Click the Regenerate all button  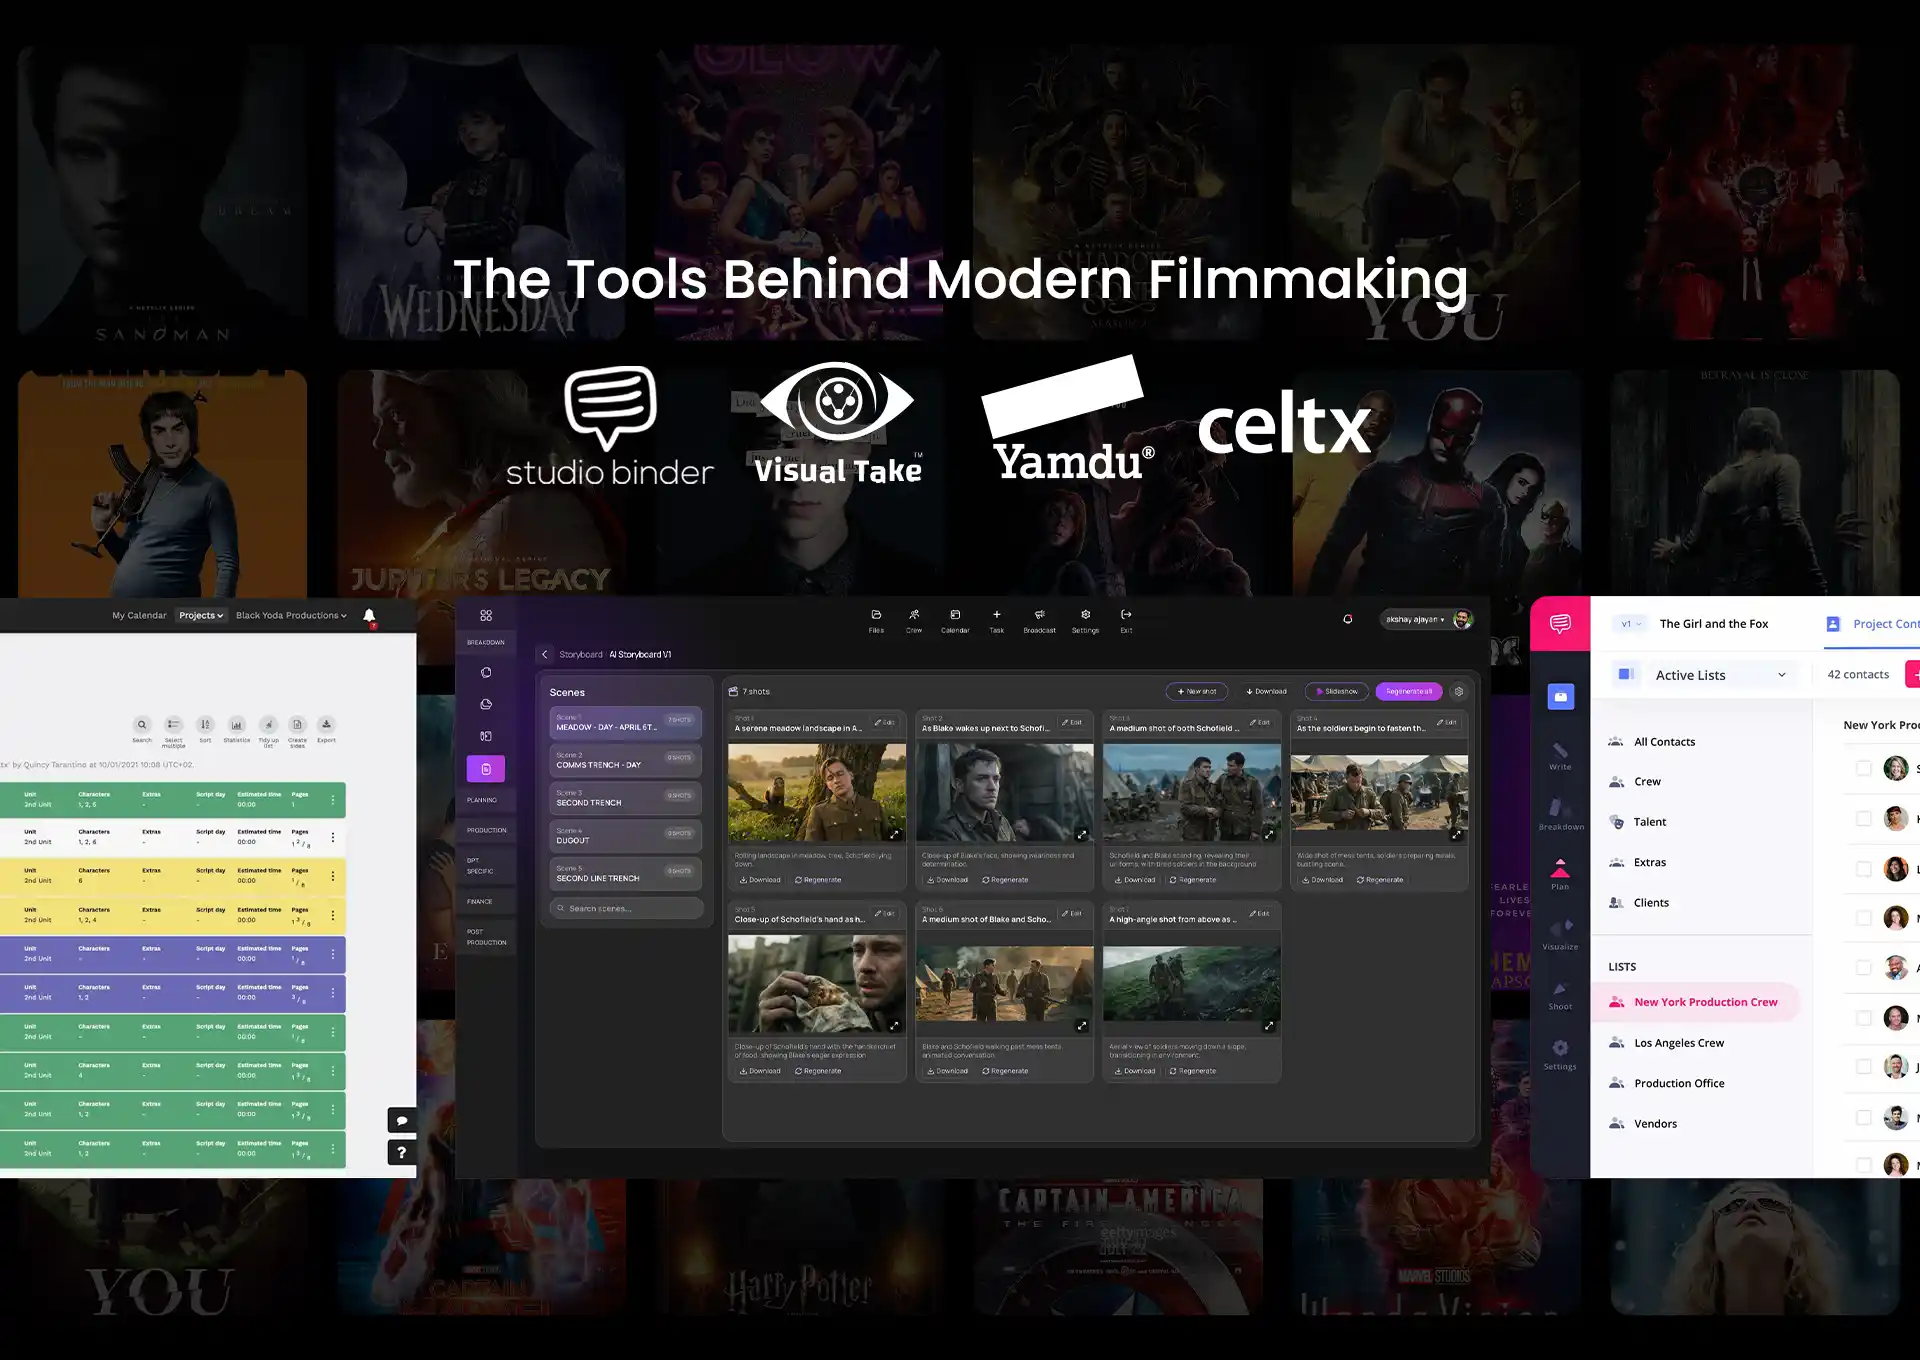pos(1408,690)
